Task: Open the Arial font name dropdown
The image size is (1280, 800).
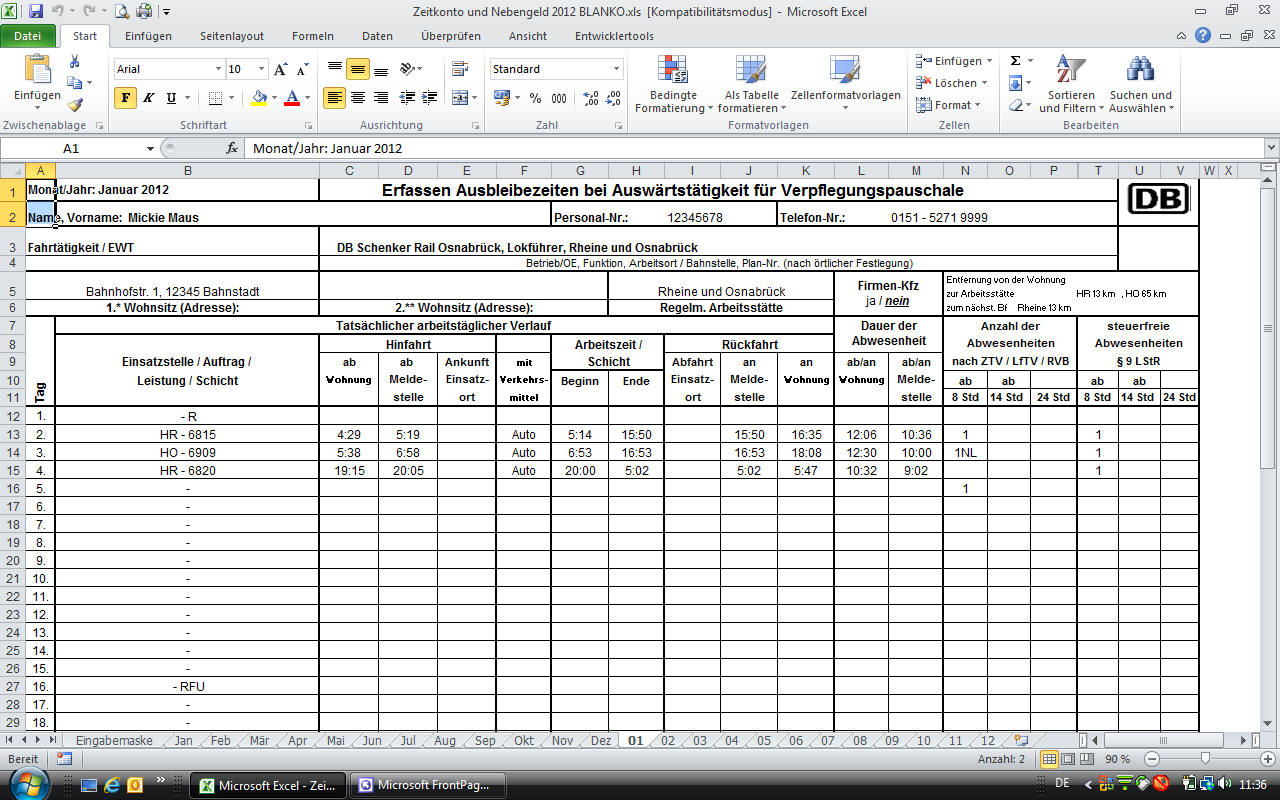Action: (x=218, y=69)
